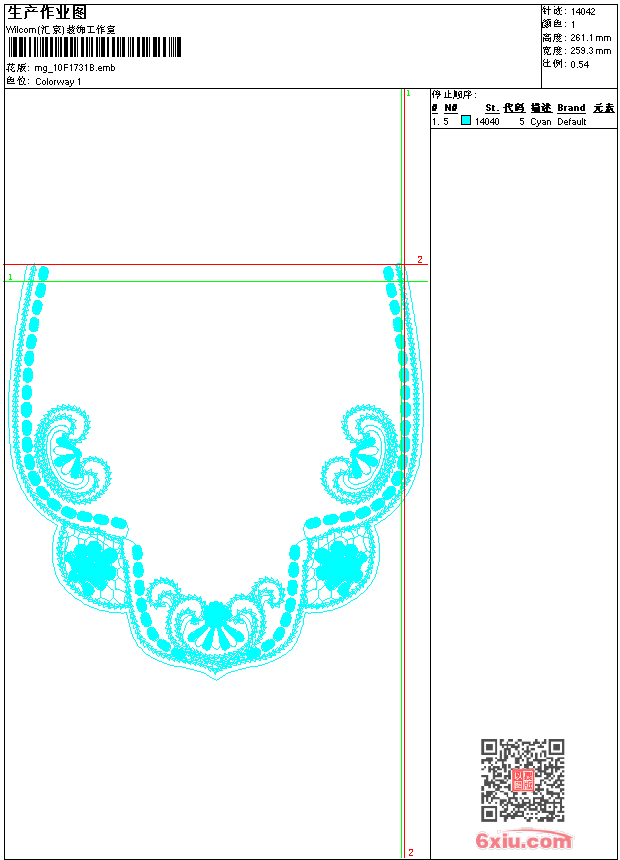Click the Colorway 1 label

coord(59,81)
